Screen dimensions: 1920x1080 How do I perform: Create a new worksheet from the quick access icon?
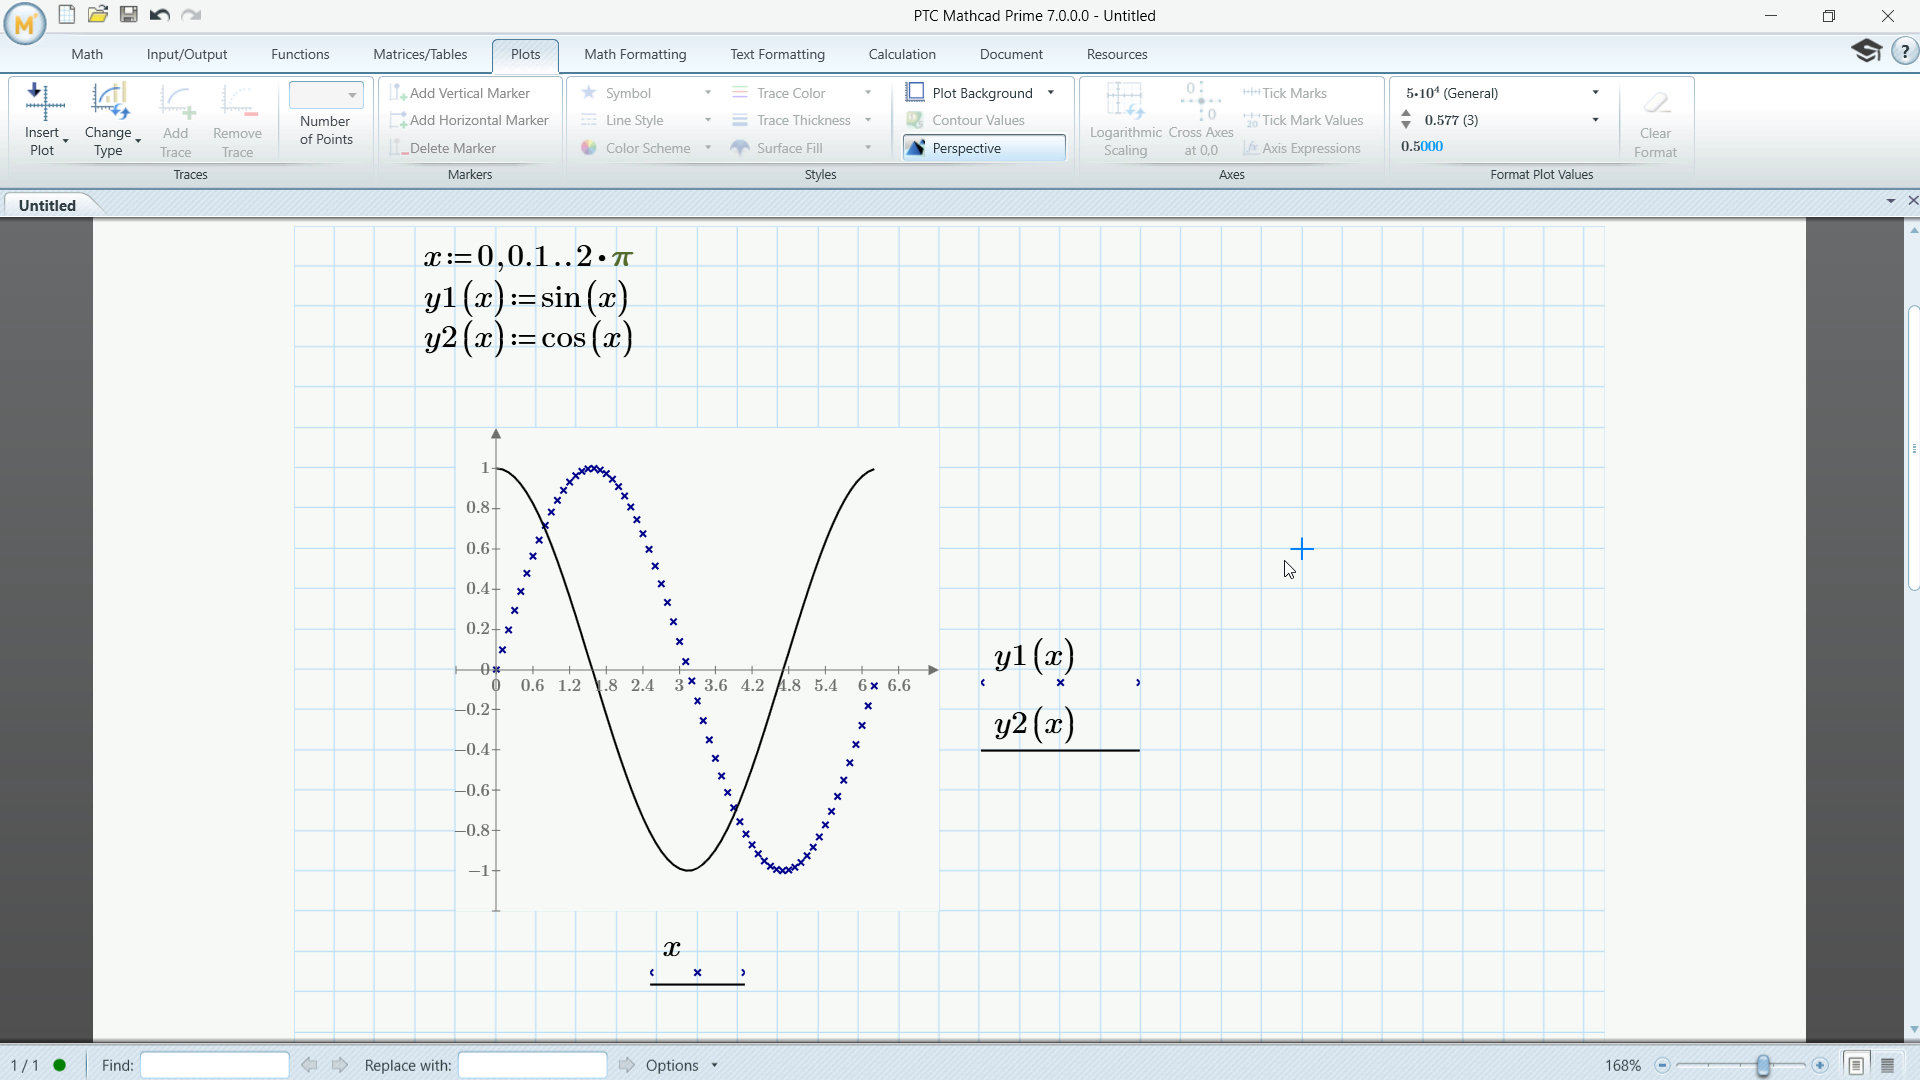pyautogui.click(x=67, y=15)
